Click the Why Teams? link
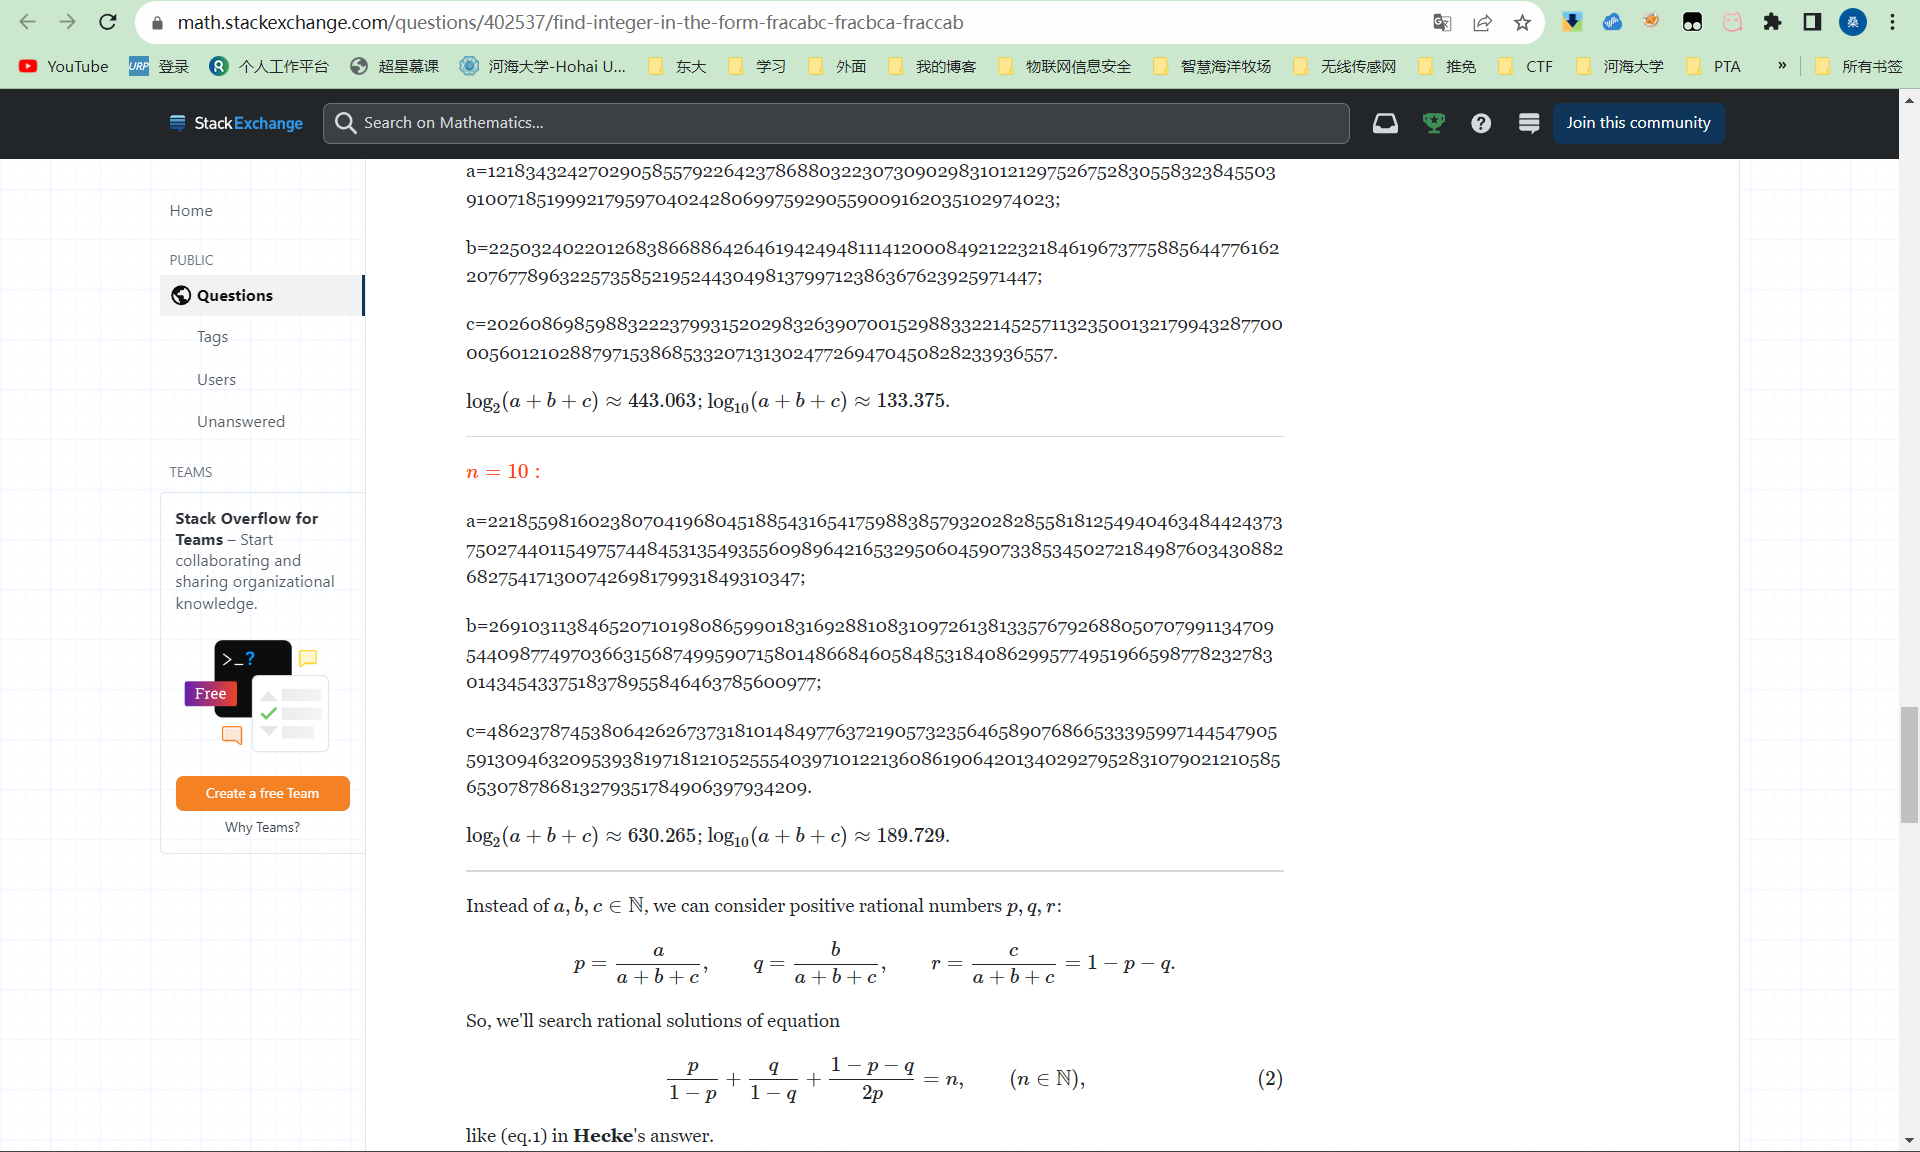1920x1152 pixels. pyautogui.click(x=262, y=827)
